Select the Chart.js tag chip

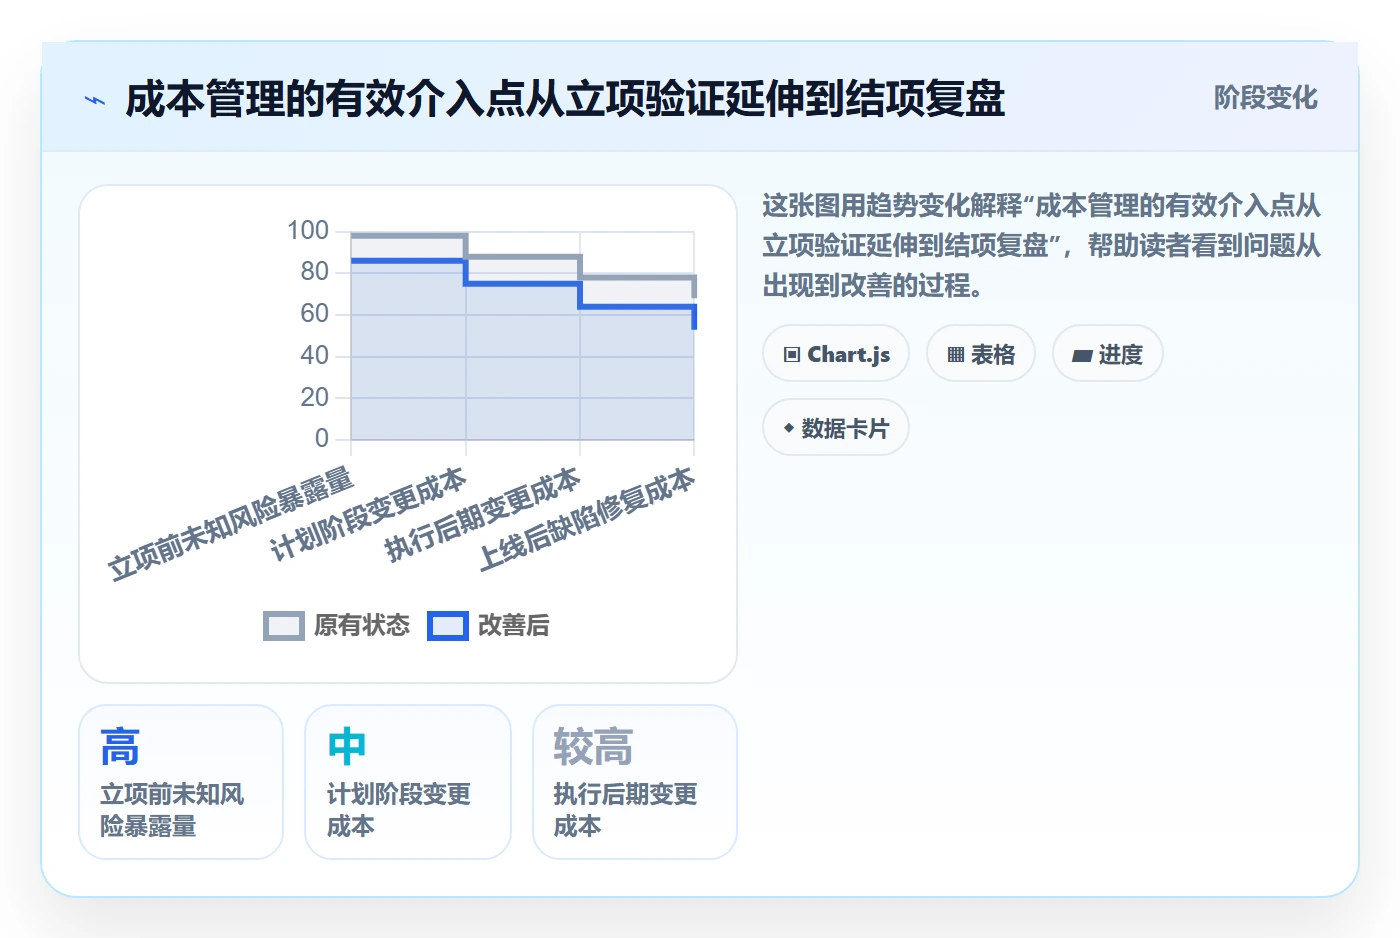tap(836, 354)
